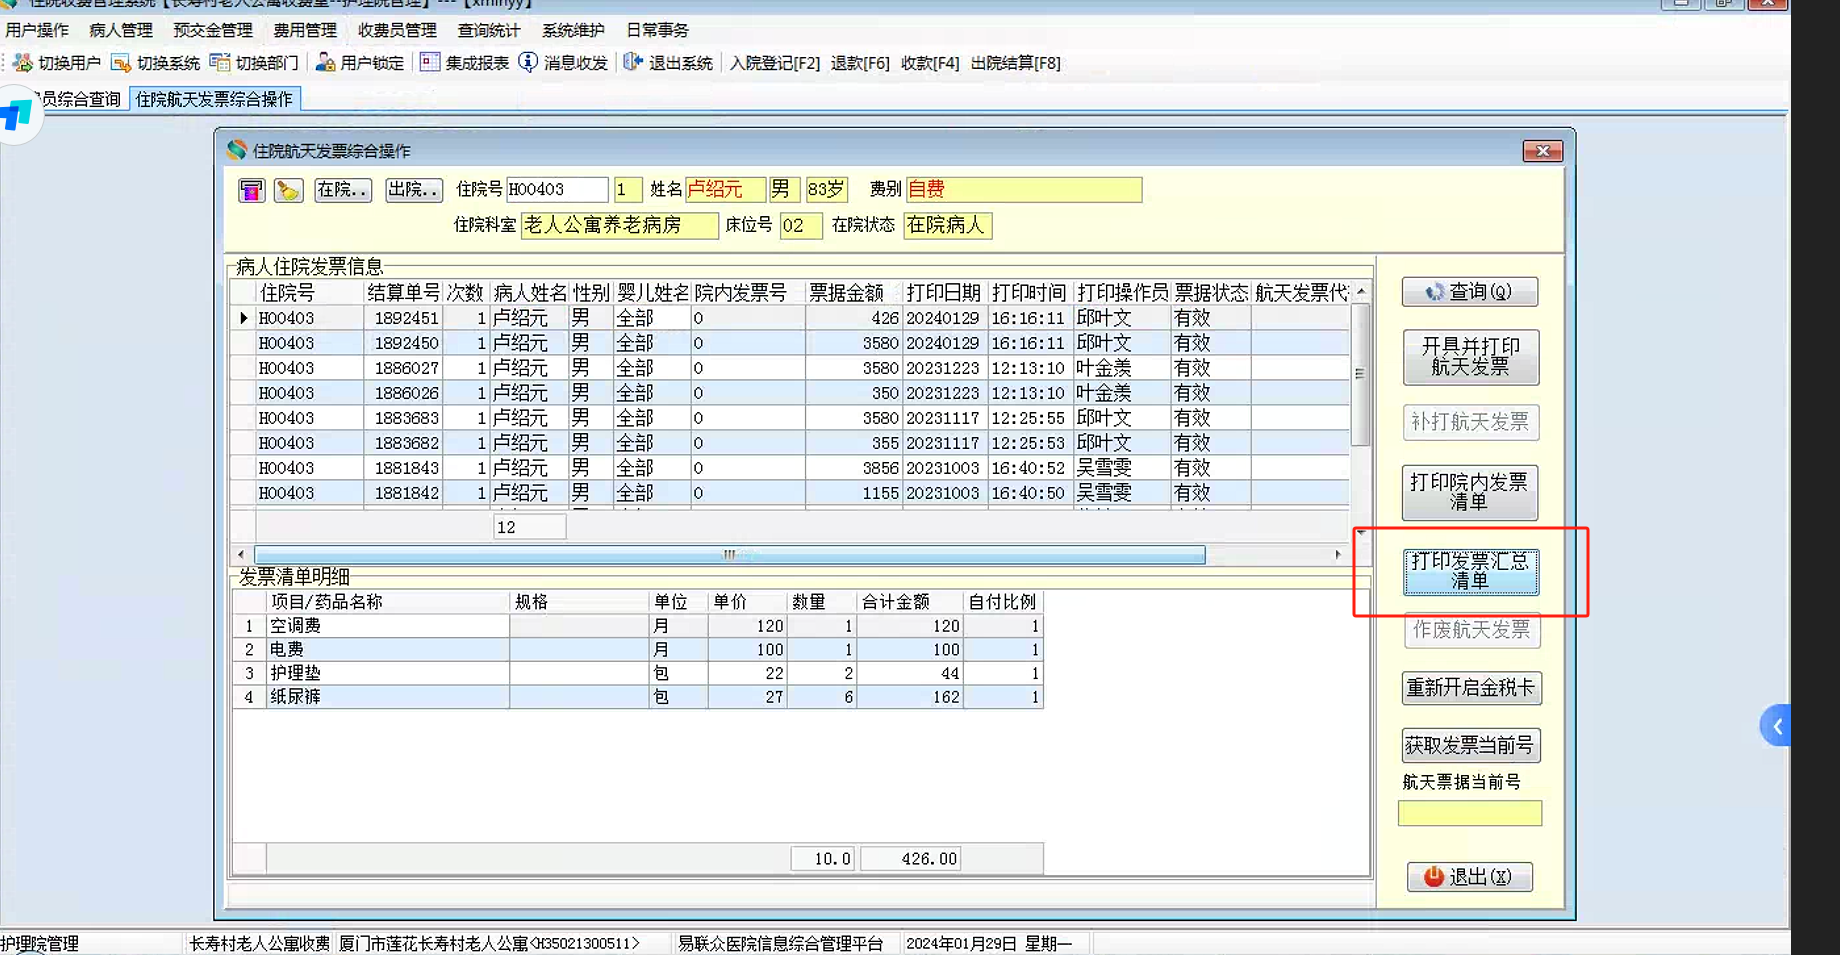
Task: Click the 护理垫 detail row
Action: 638,674
